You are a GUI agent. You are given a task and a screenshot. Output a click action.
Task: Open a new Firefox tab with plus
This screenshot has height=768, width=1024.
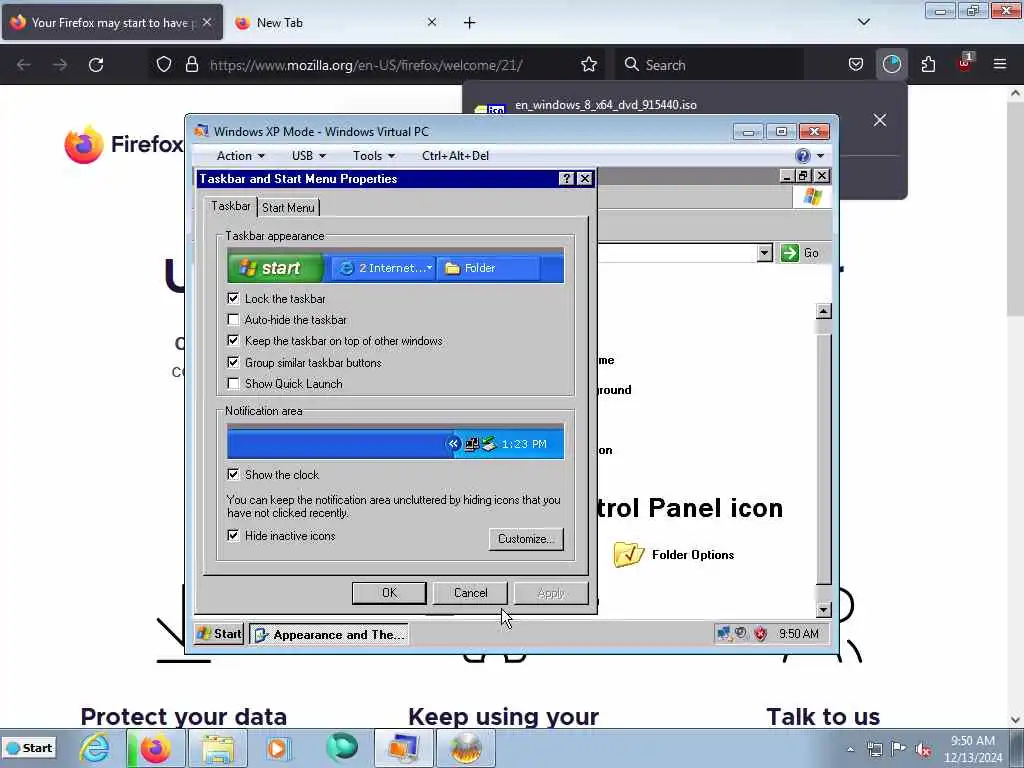[x=469, y=23]
